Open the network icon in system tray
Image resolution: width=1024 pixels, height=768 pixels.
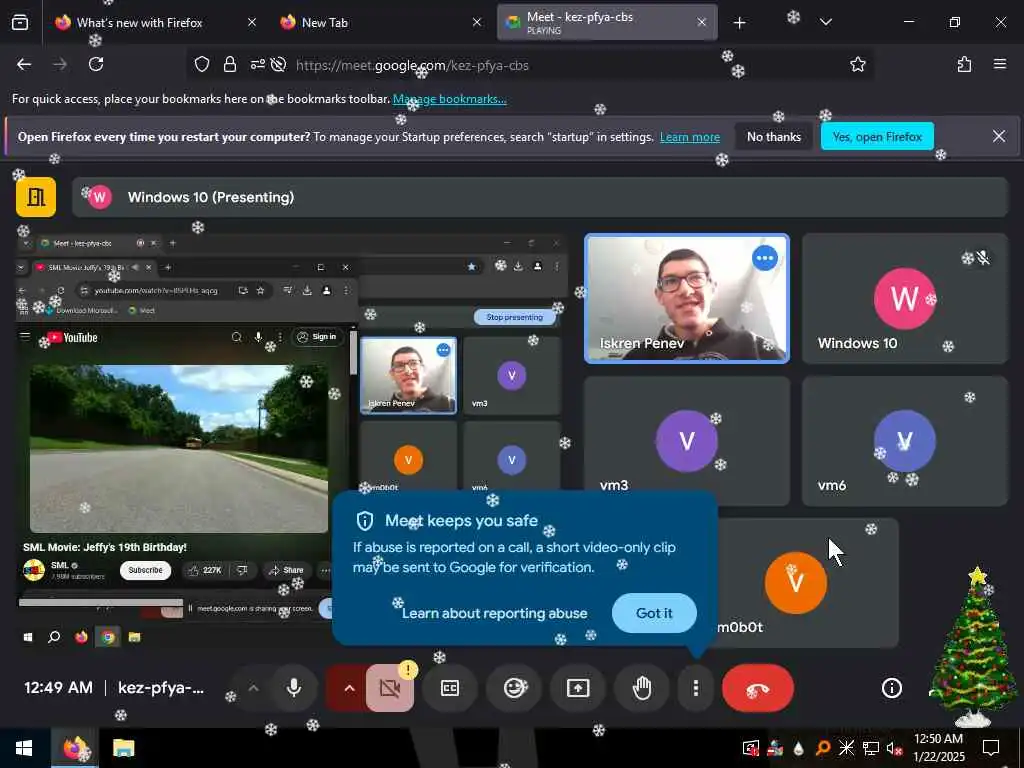click(x=871, y=748)
